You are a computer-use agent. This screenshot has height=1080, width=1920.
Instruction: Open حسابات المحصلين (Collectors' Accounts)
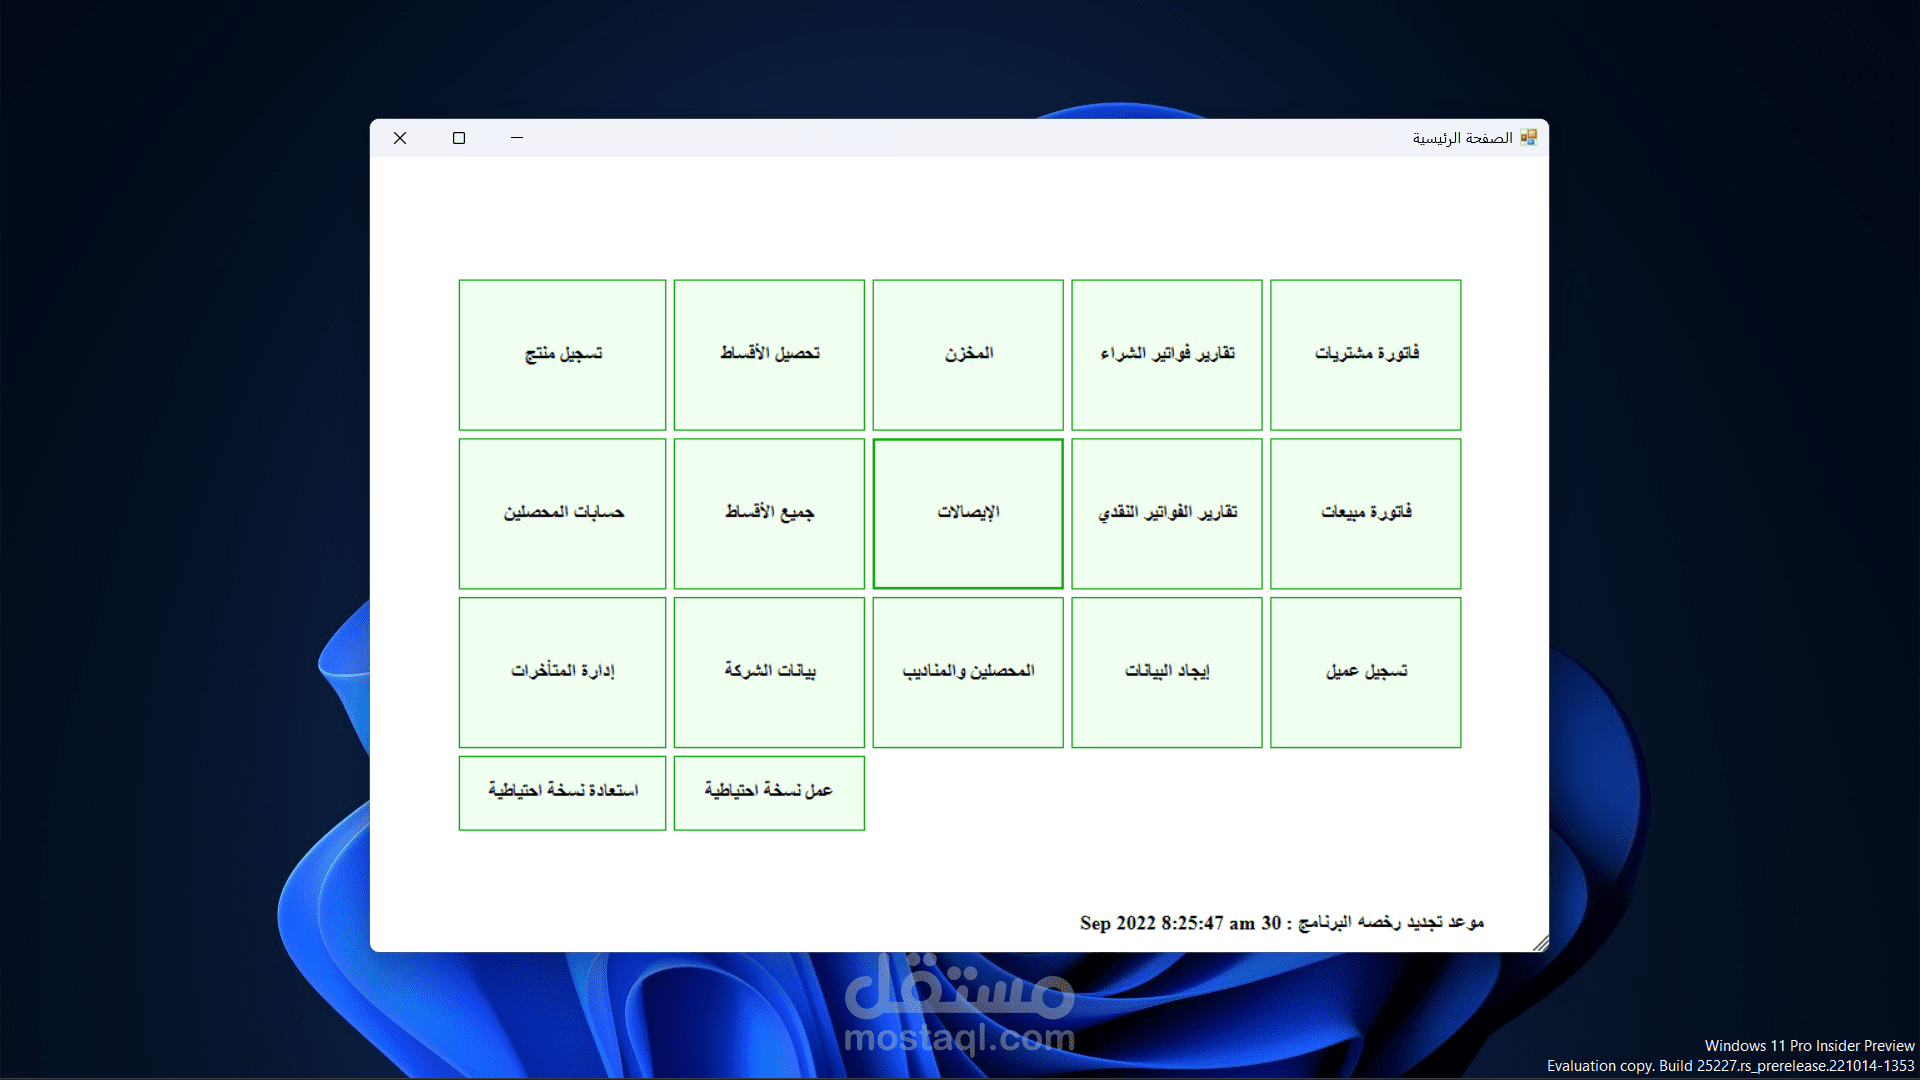tap(562, 513)
